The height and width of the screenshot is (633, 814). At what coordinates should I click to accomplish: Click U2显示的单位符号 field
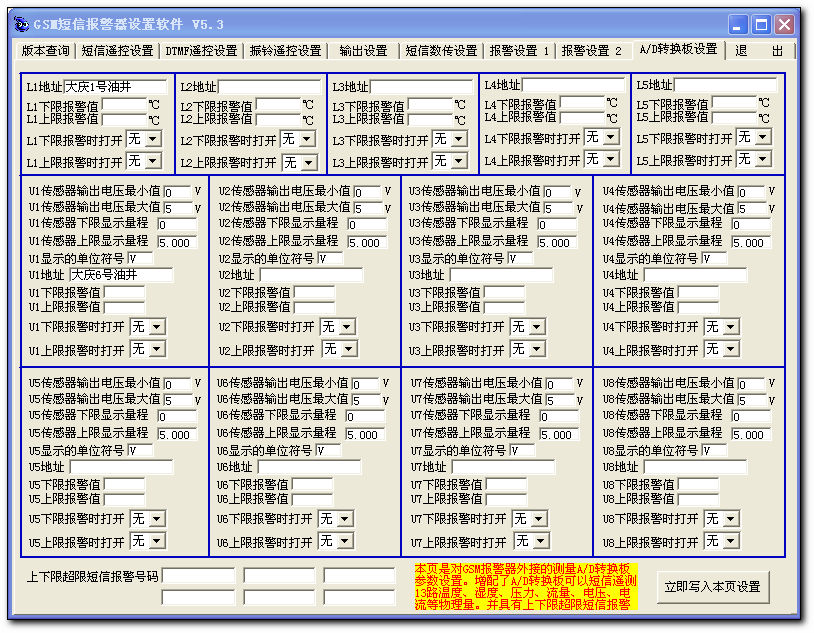[x=329, y=259]
